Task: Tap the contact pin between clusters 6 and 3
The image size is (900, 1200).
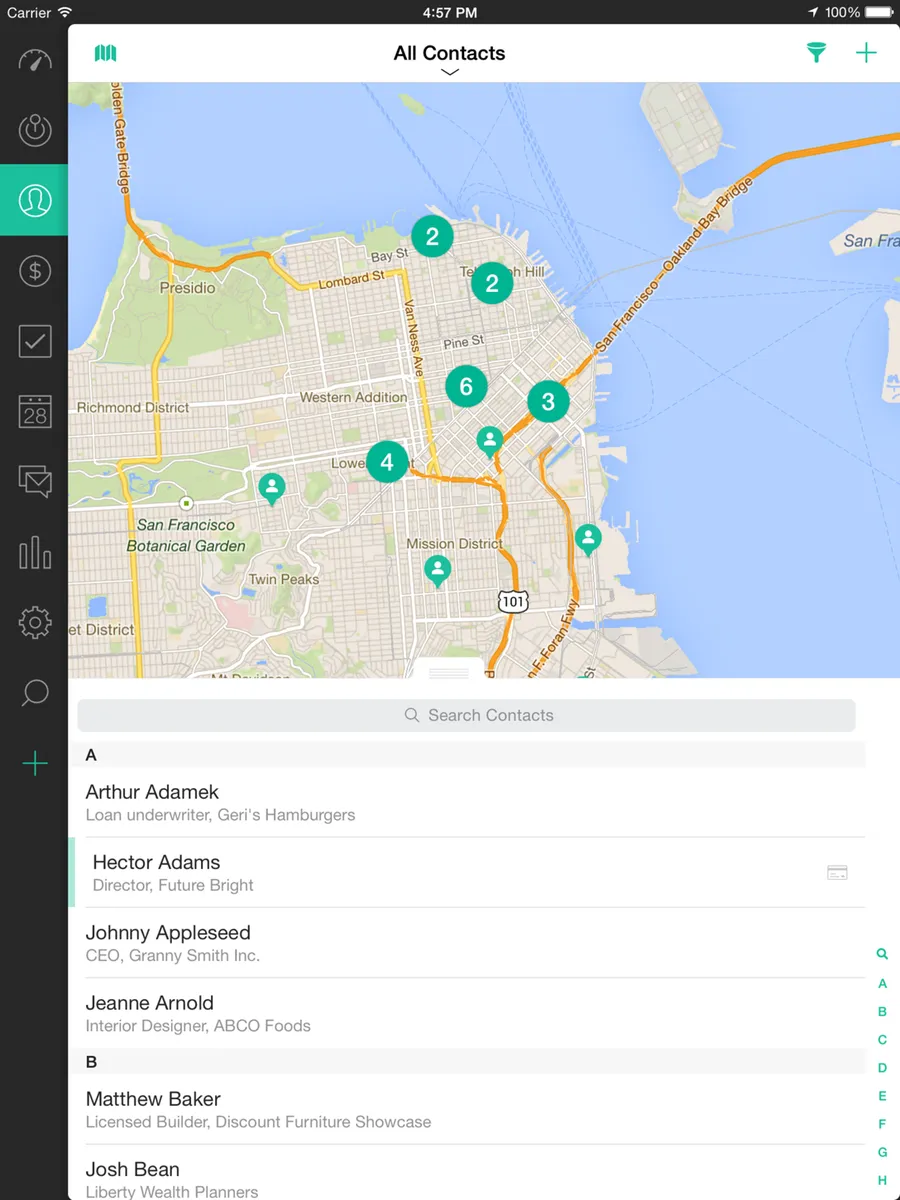Action: (489, 441)
